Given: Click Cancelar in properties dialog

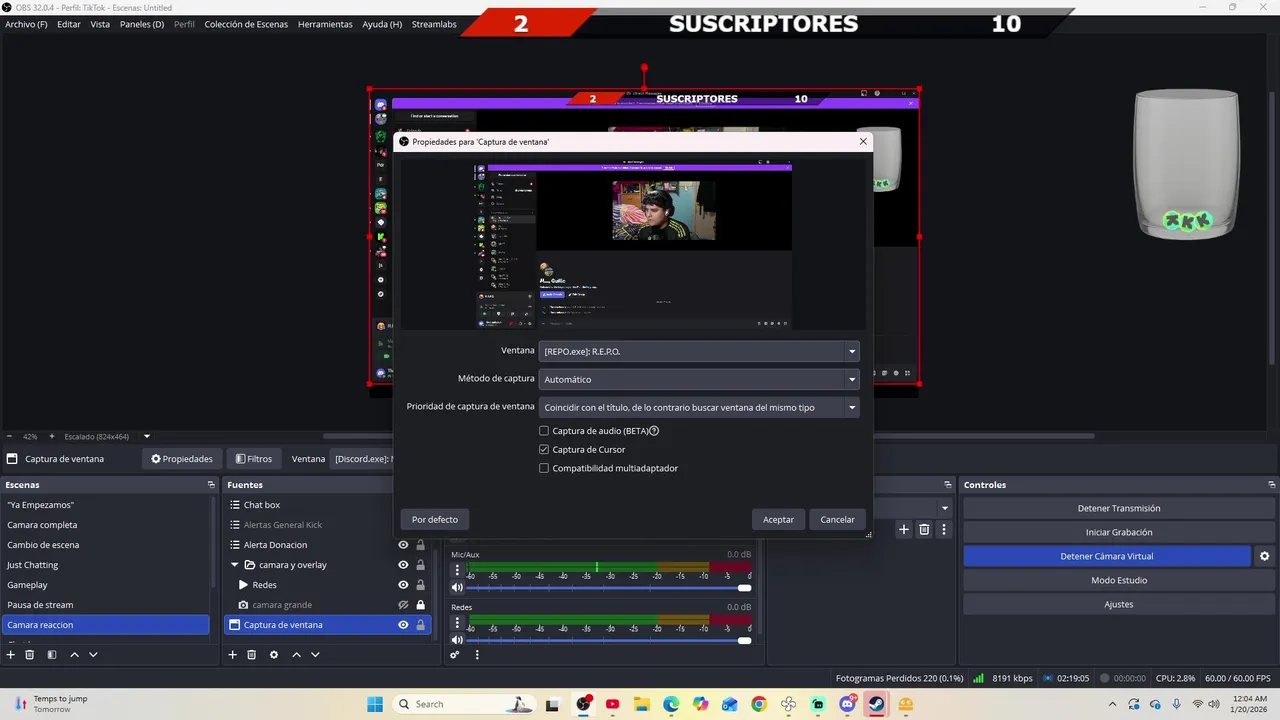Looking at the screenshot, I should [x=837, y=519].
